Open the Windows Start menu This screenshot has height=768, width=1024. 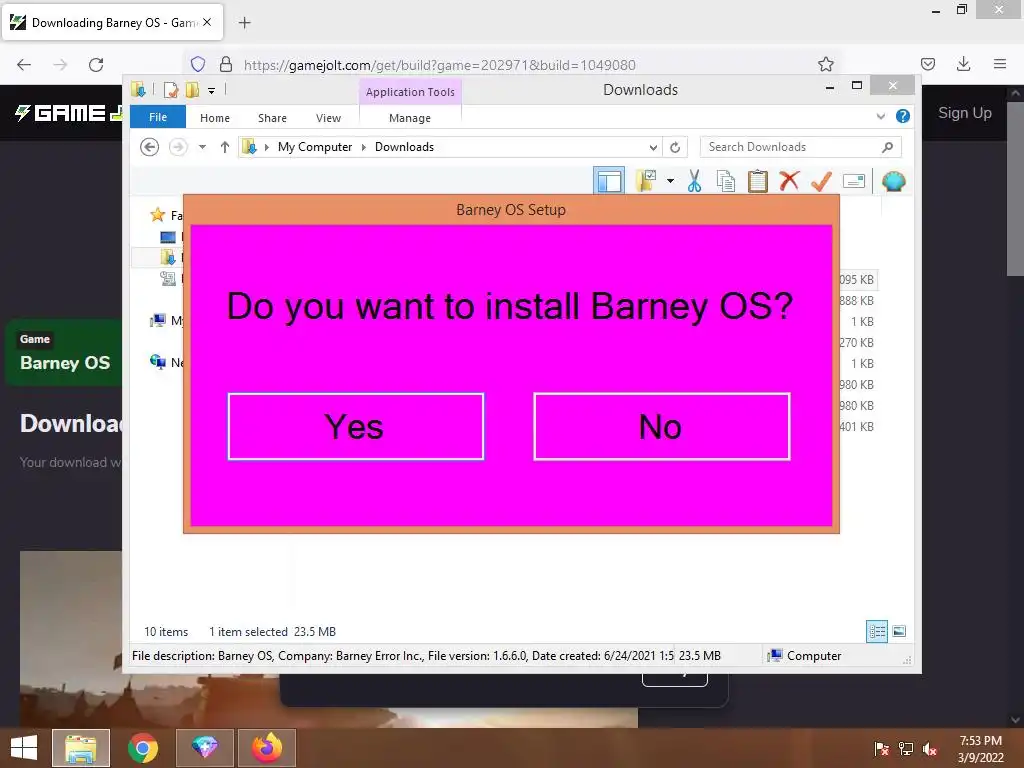(x=24, y=748)
